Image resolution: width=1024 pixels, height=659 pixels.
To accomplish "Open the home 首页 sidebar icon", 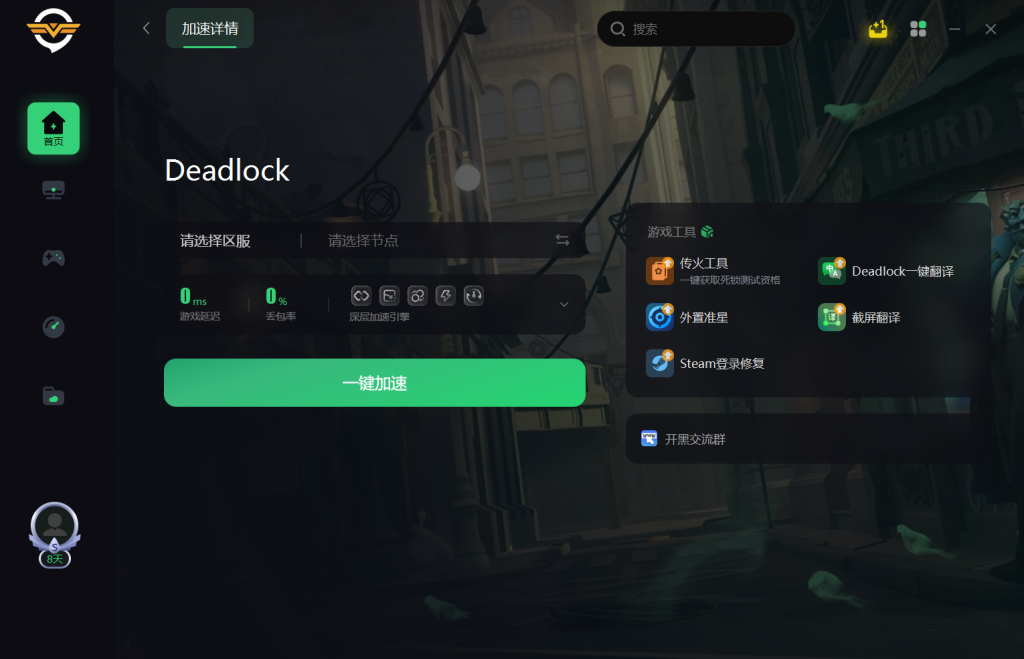I will coord(54,128).
